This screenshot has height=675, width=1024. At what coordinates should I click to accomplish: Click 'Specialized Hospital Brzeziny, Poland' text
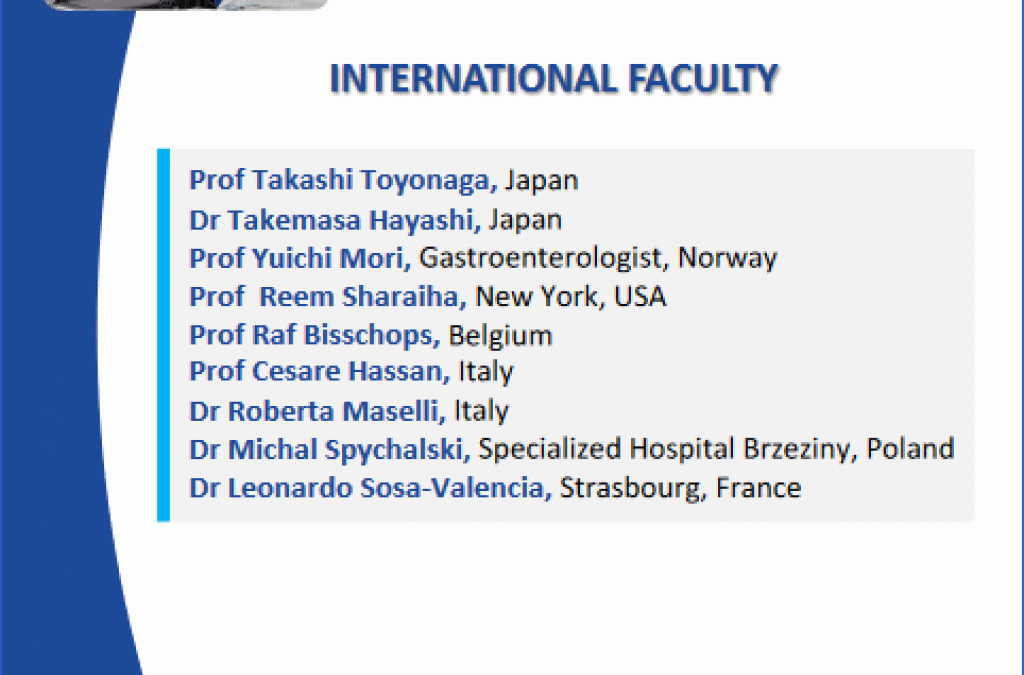coord(716,449)
